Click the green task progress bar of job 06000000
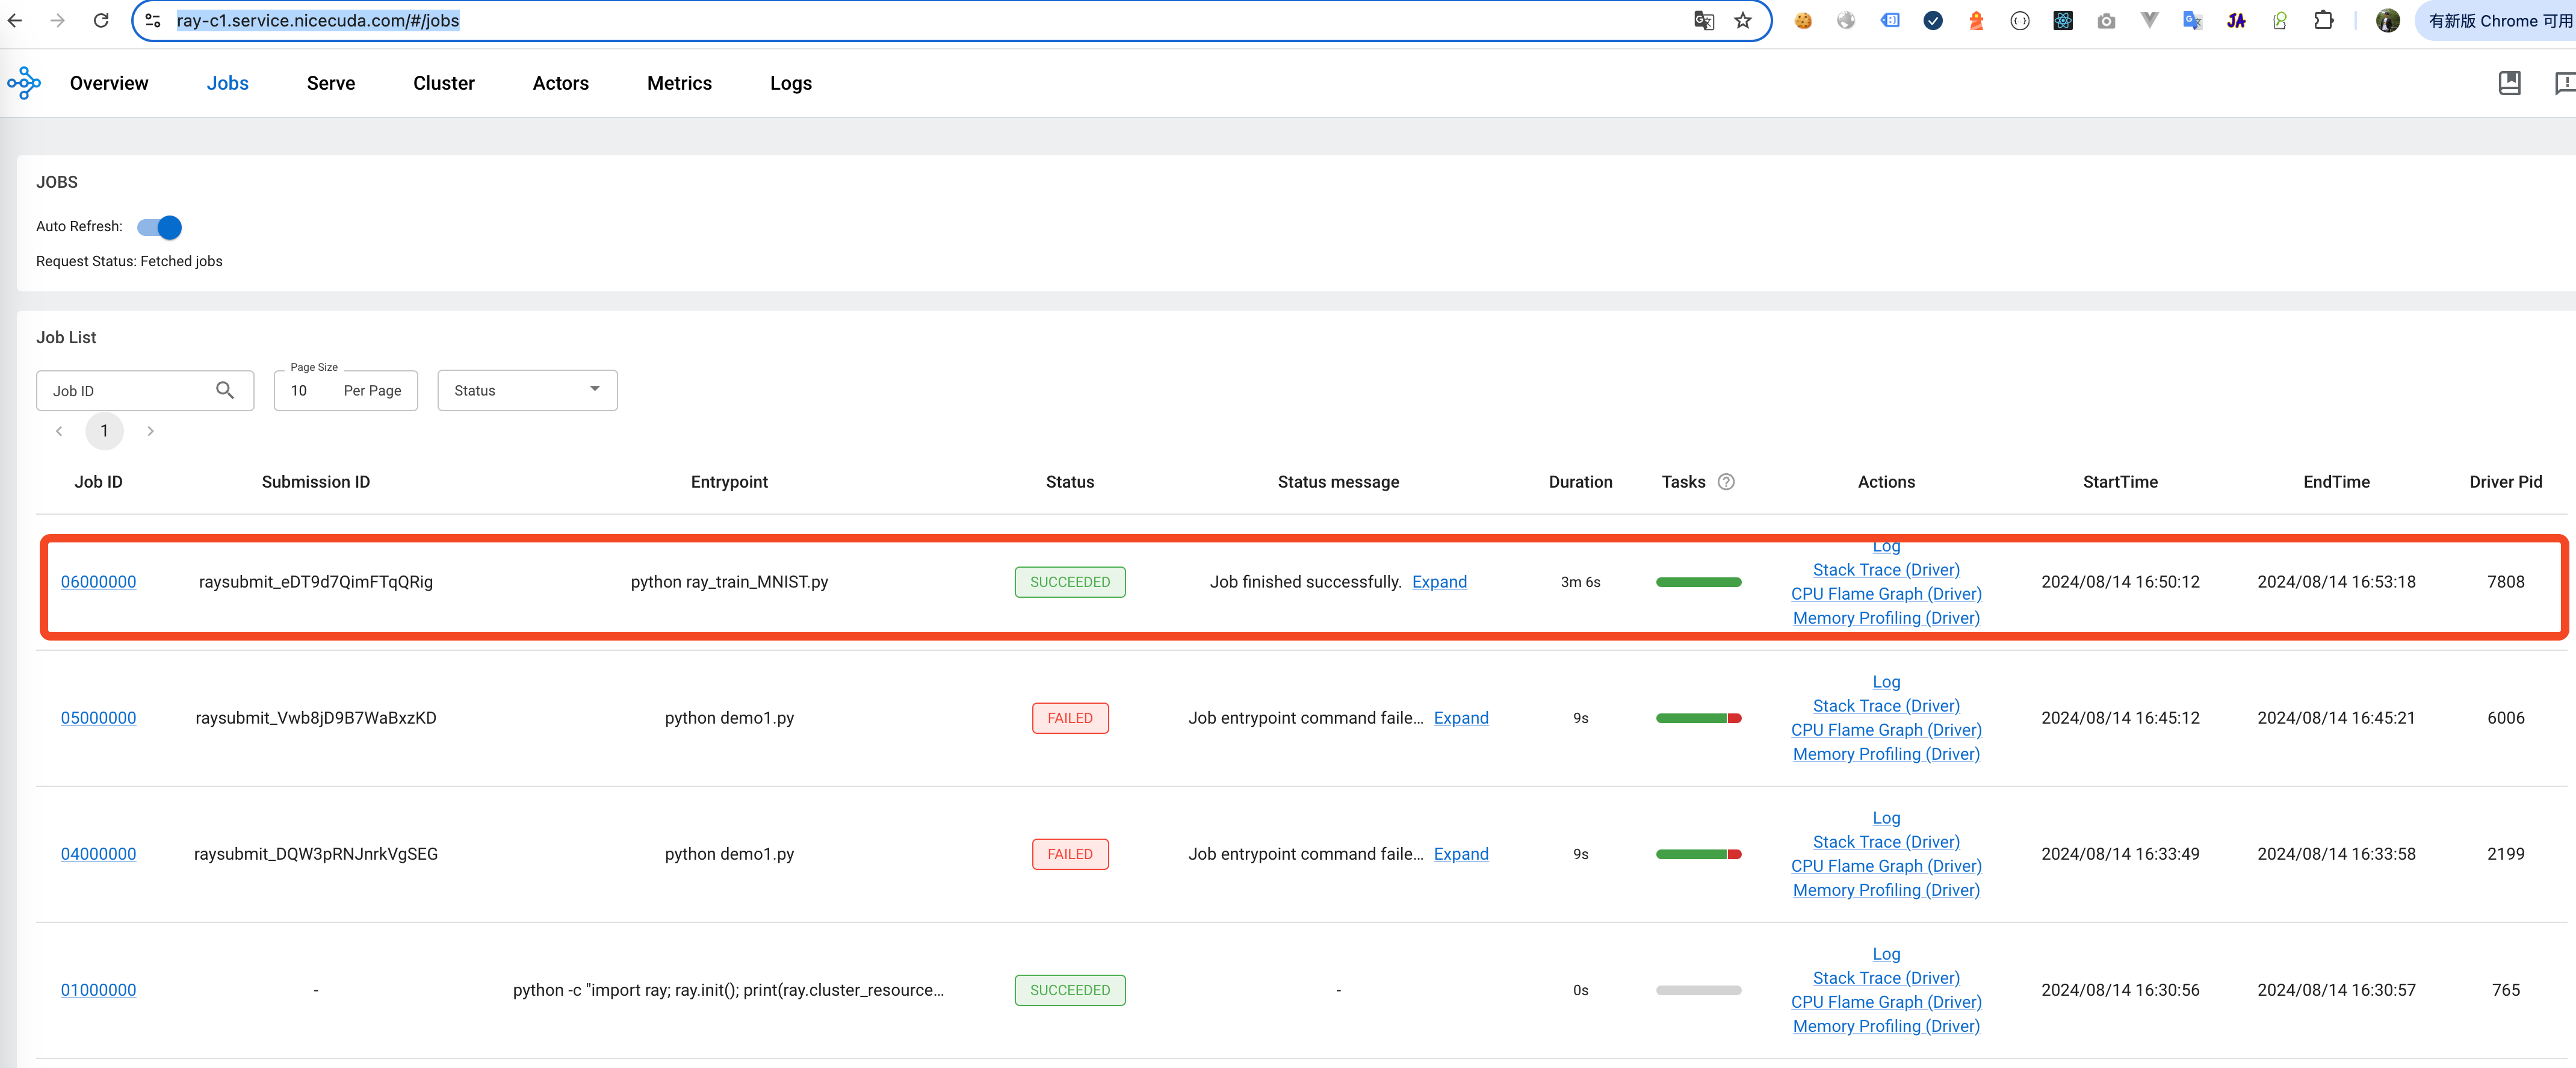 pyautogui.click(x=1698, y=581)
